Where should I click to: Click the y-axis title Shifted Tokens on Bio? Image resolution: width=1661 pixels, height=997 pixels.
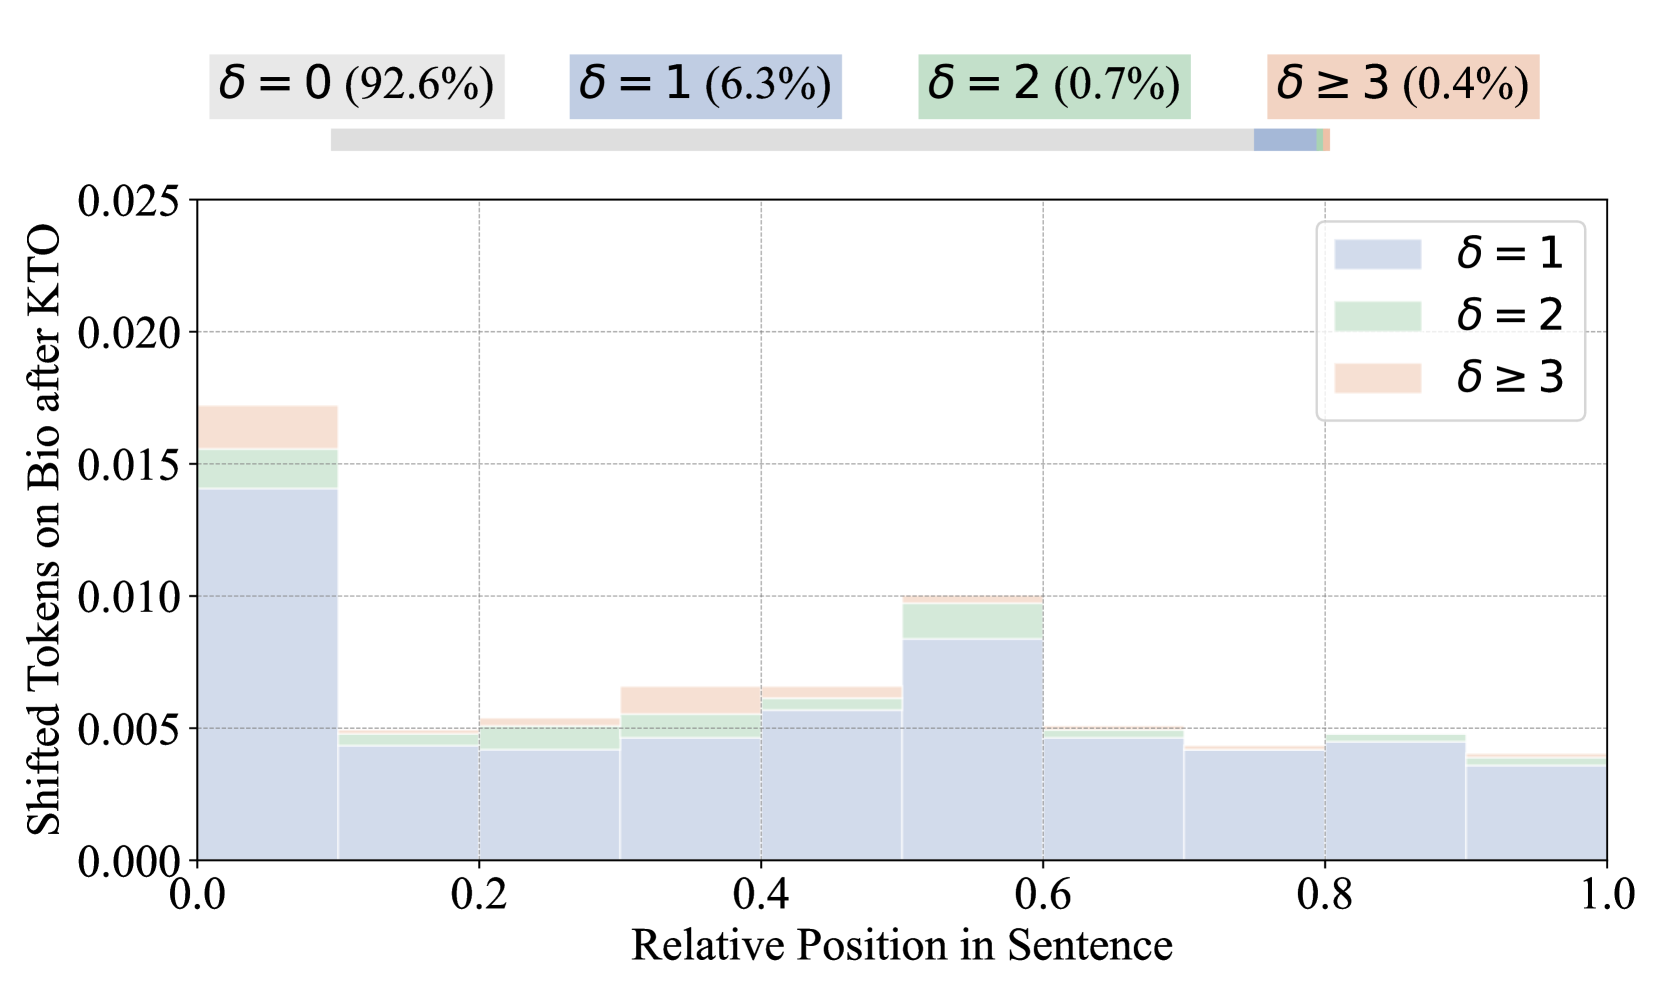point(44,530)
